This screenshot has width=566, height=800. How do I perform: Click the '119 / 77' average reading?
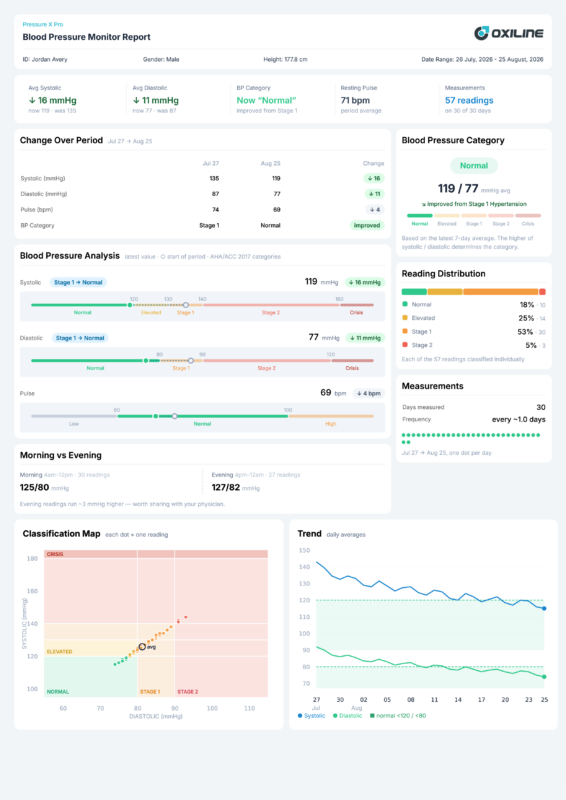[458, 189]
